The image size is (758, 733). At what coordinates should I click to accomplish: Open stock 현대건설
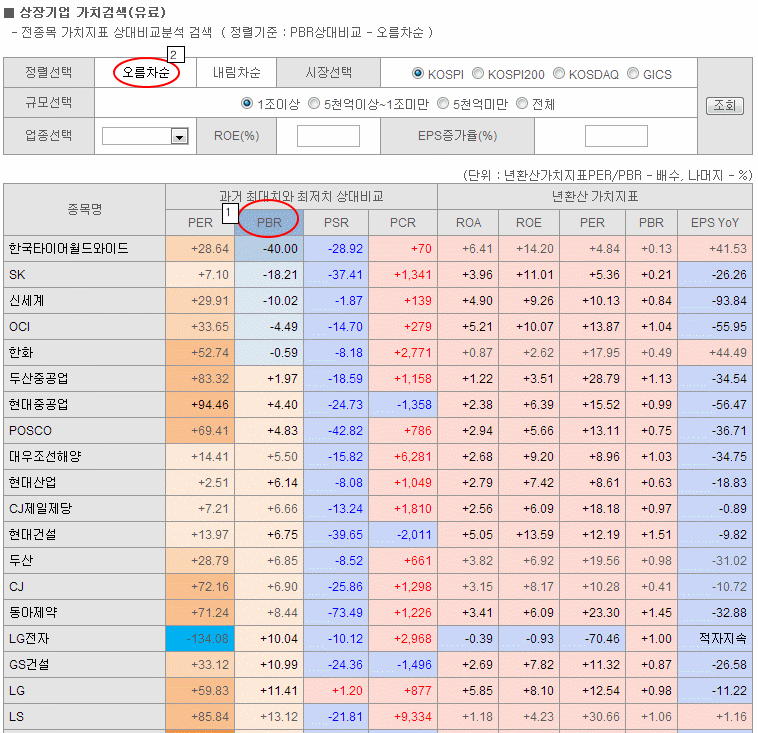pos(32,535)
